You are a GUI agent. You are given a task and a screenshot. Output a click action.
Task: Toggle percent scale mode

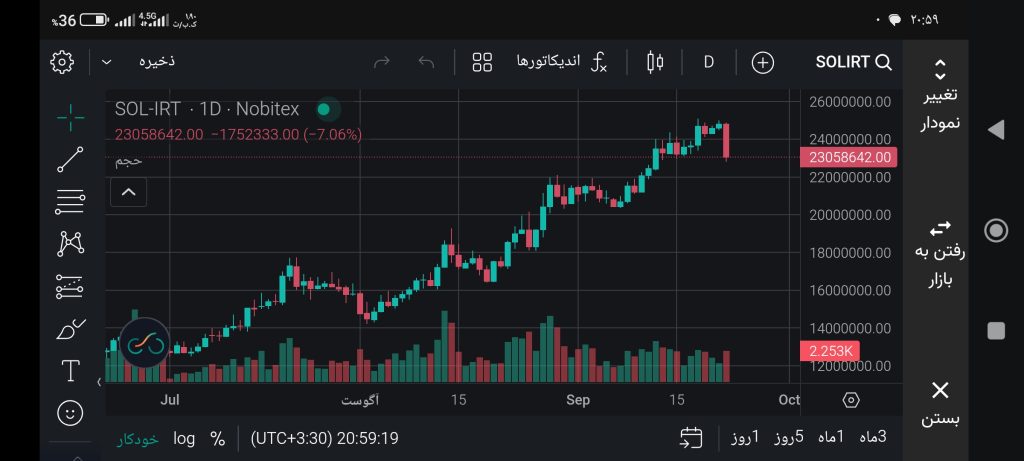(217, 438)
